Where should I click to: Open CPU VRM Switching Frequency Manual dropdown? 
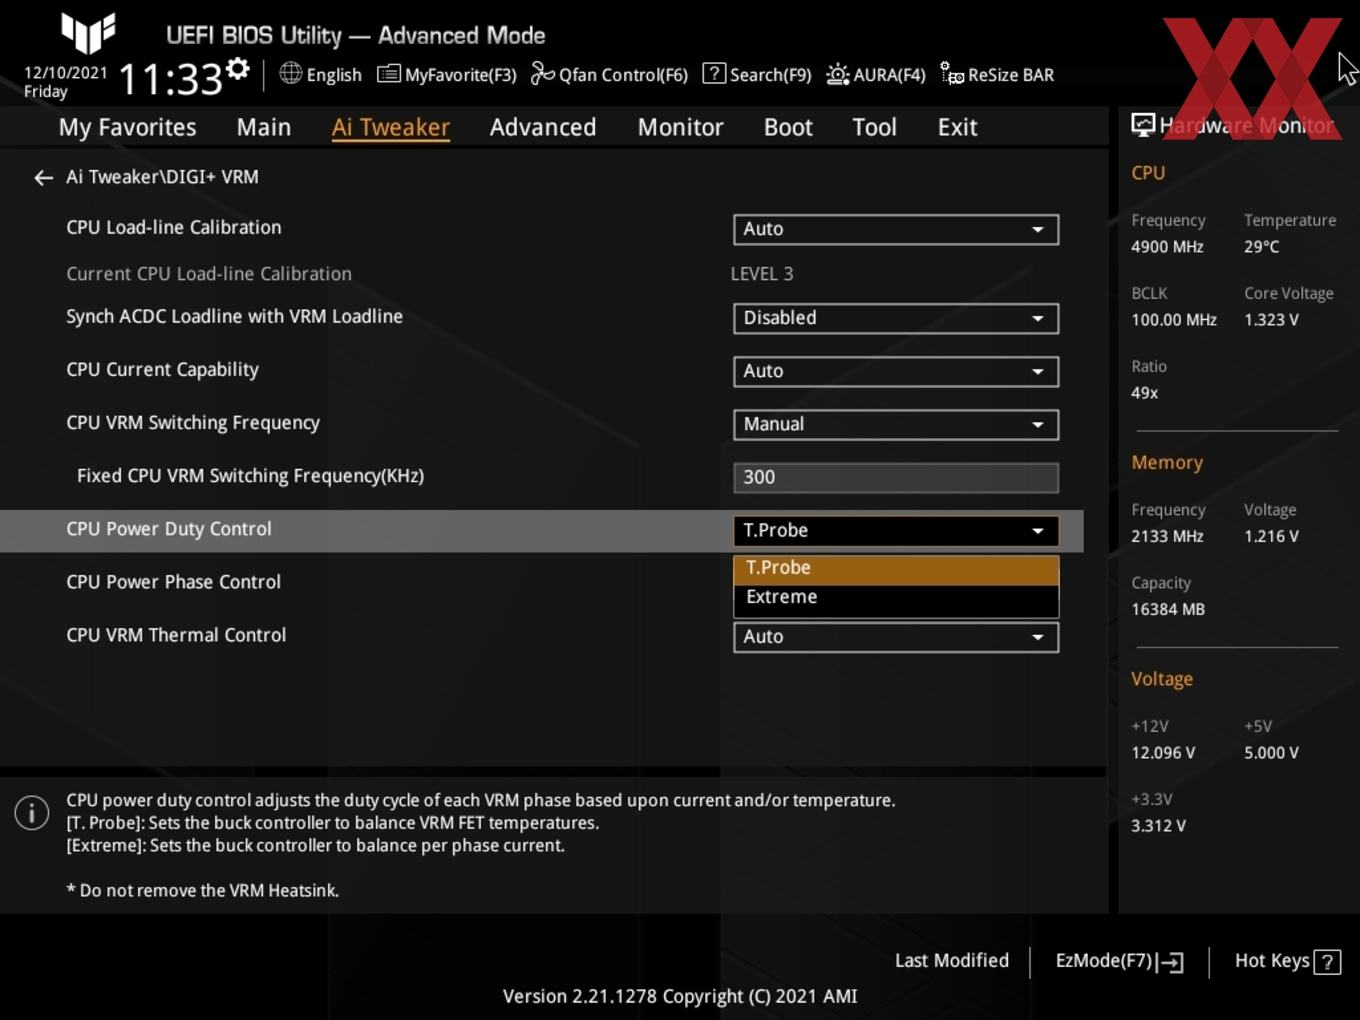click(896, 424)
